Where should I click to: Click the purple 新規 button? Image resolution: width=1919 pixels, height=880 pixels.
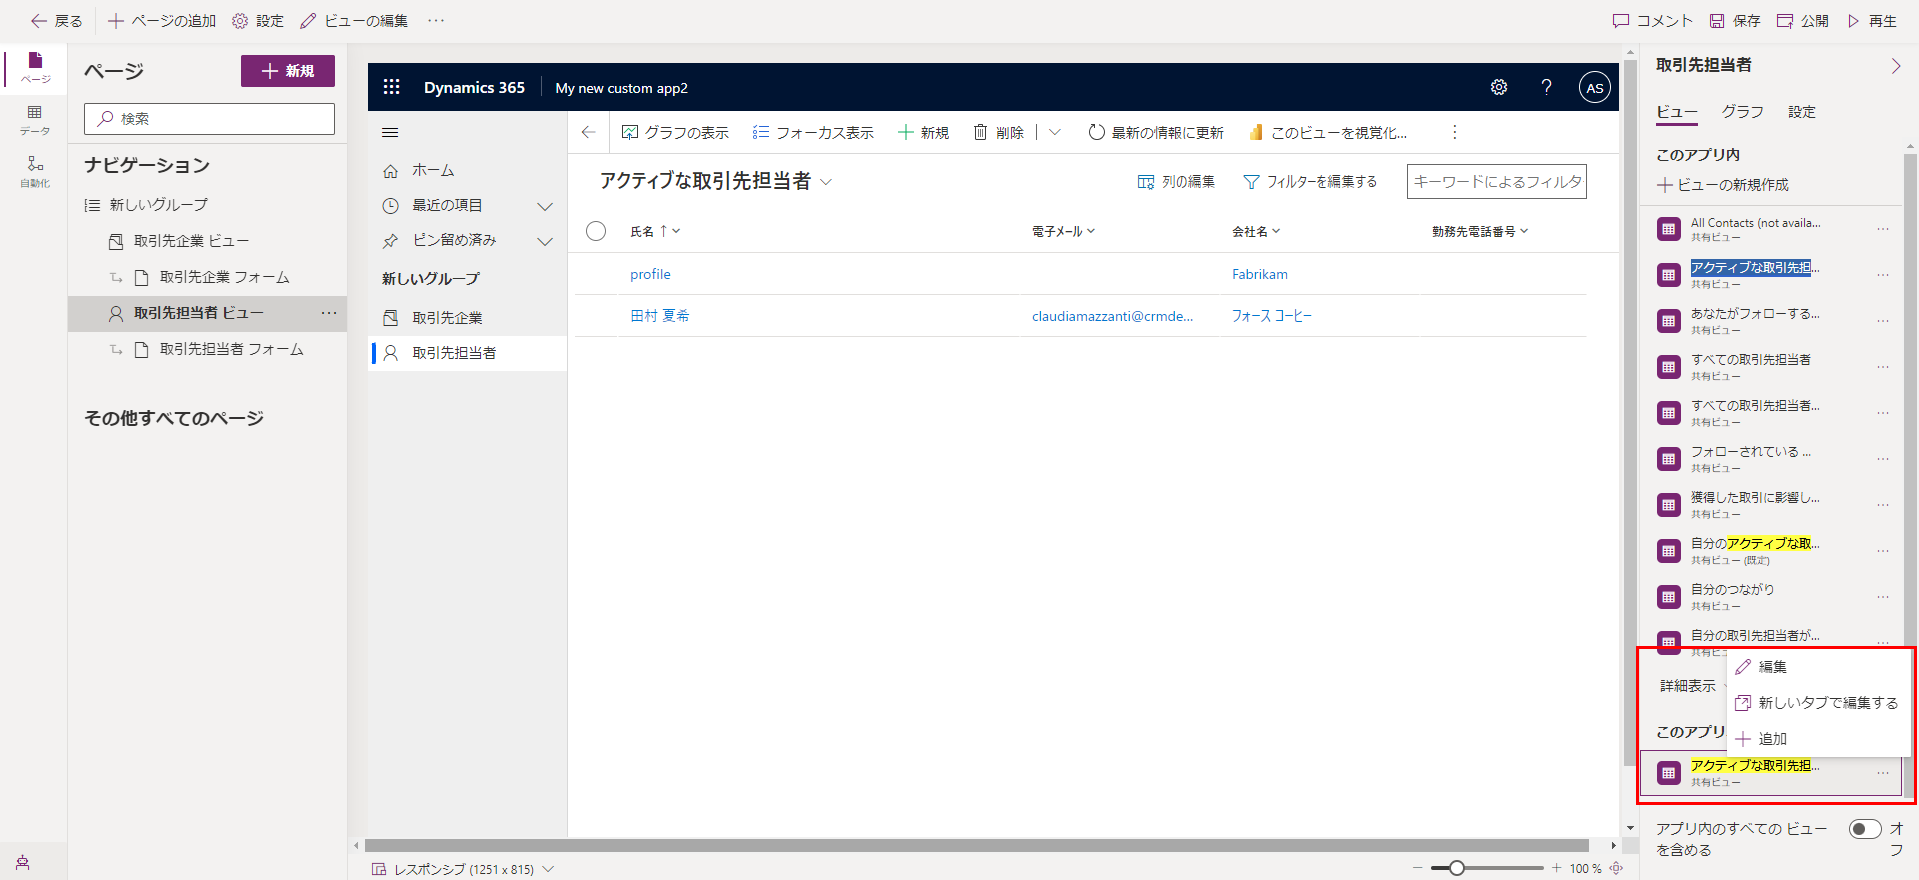[x=288, y=71]
